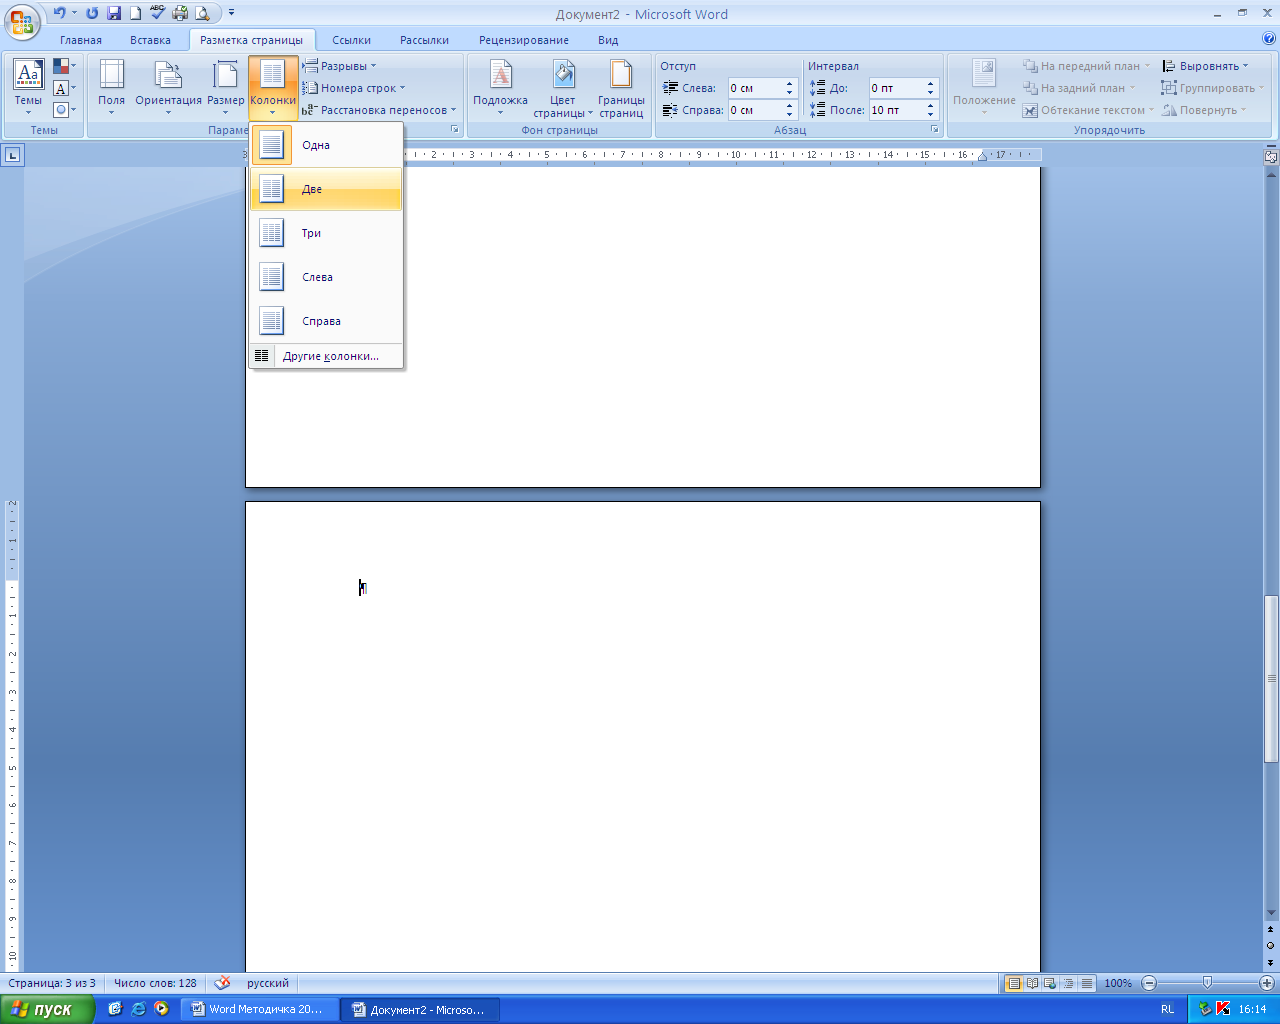1280x1024 pixels.
Task: Open the round Office button menu
Action: click(x=22, y=20)
